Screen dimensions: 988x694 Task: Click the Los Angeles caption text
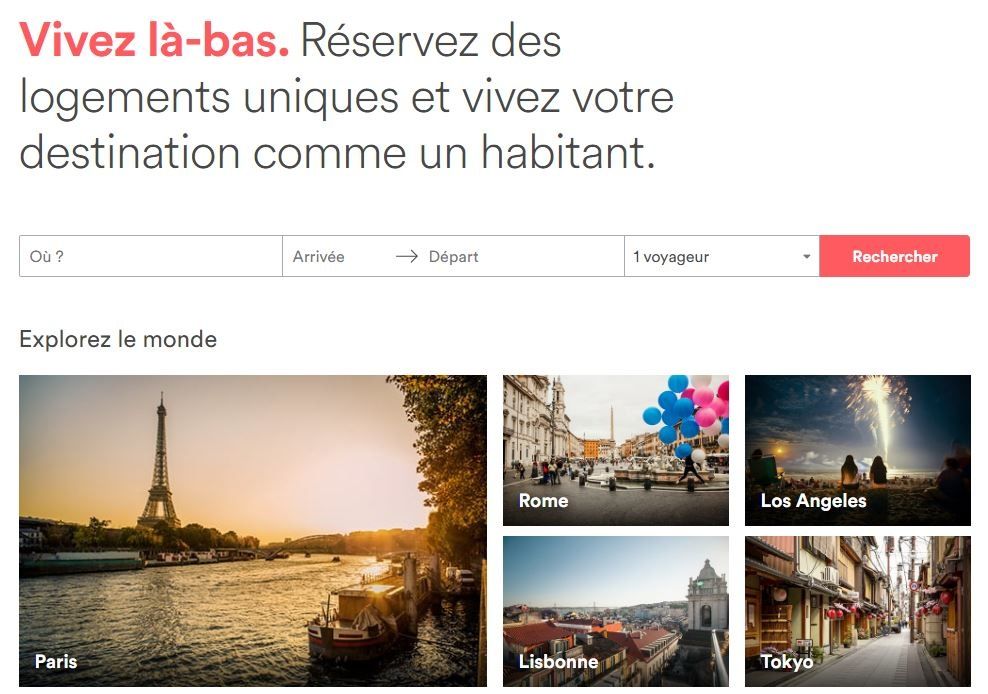tap(813, 500)
